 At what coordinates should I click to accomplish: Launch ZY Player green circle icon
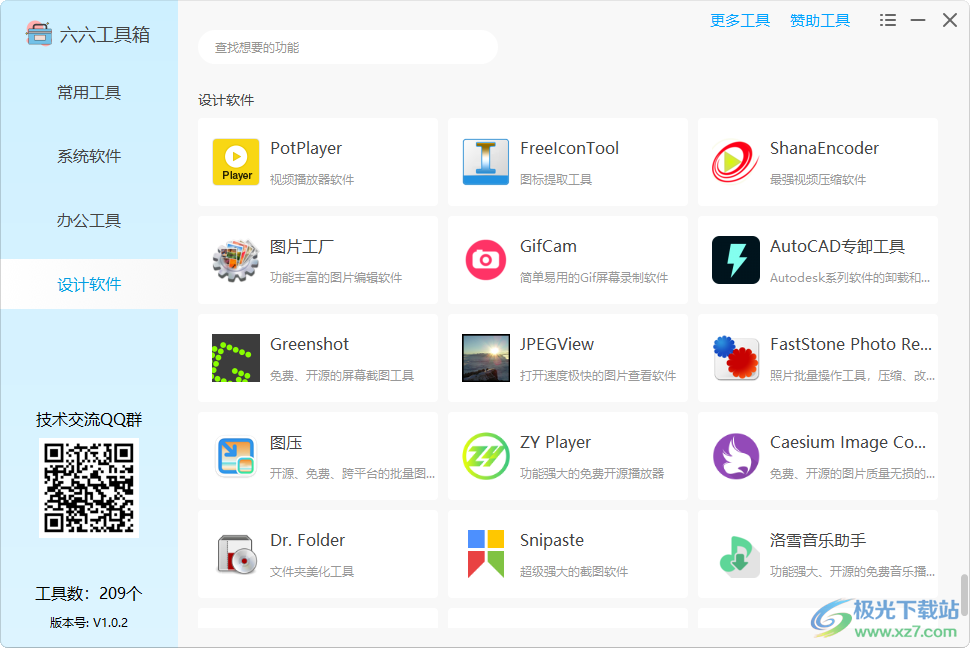click(486, 456)
